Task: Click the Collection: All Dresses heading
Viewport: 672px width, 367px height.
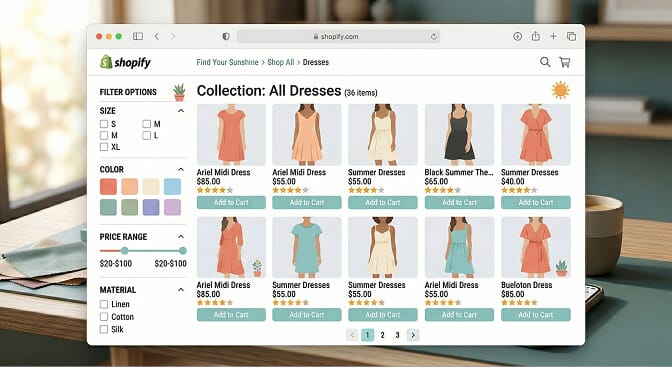Action: (x=269, y=90)
